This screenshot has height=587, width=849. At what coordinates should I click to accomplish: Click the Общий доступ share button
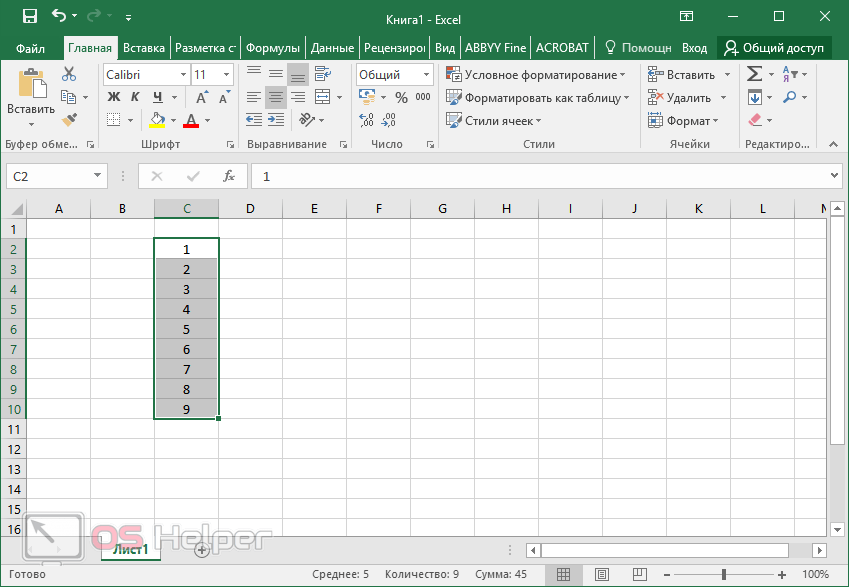click(774, 47)
